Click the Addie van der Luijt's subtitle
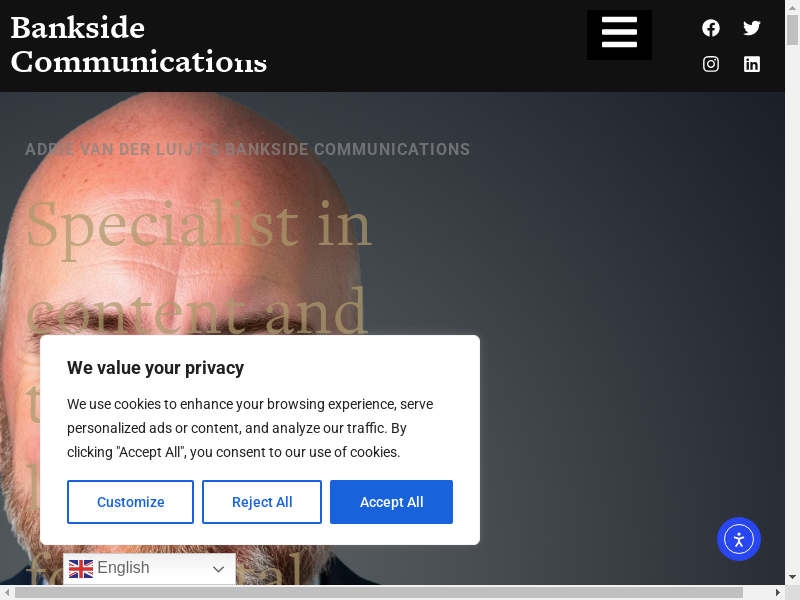This screenshot has height=600, width=800. point(247,150)
